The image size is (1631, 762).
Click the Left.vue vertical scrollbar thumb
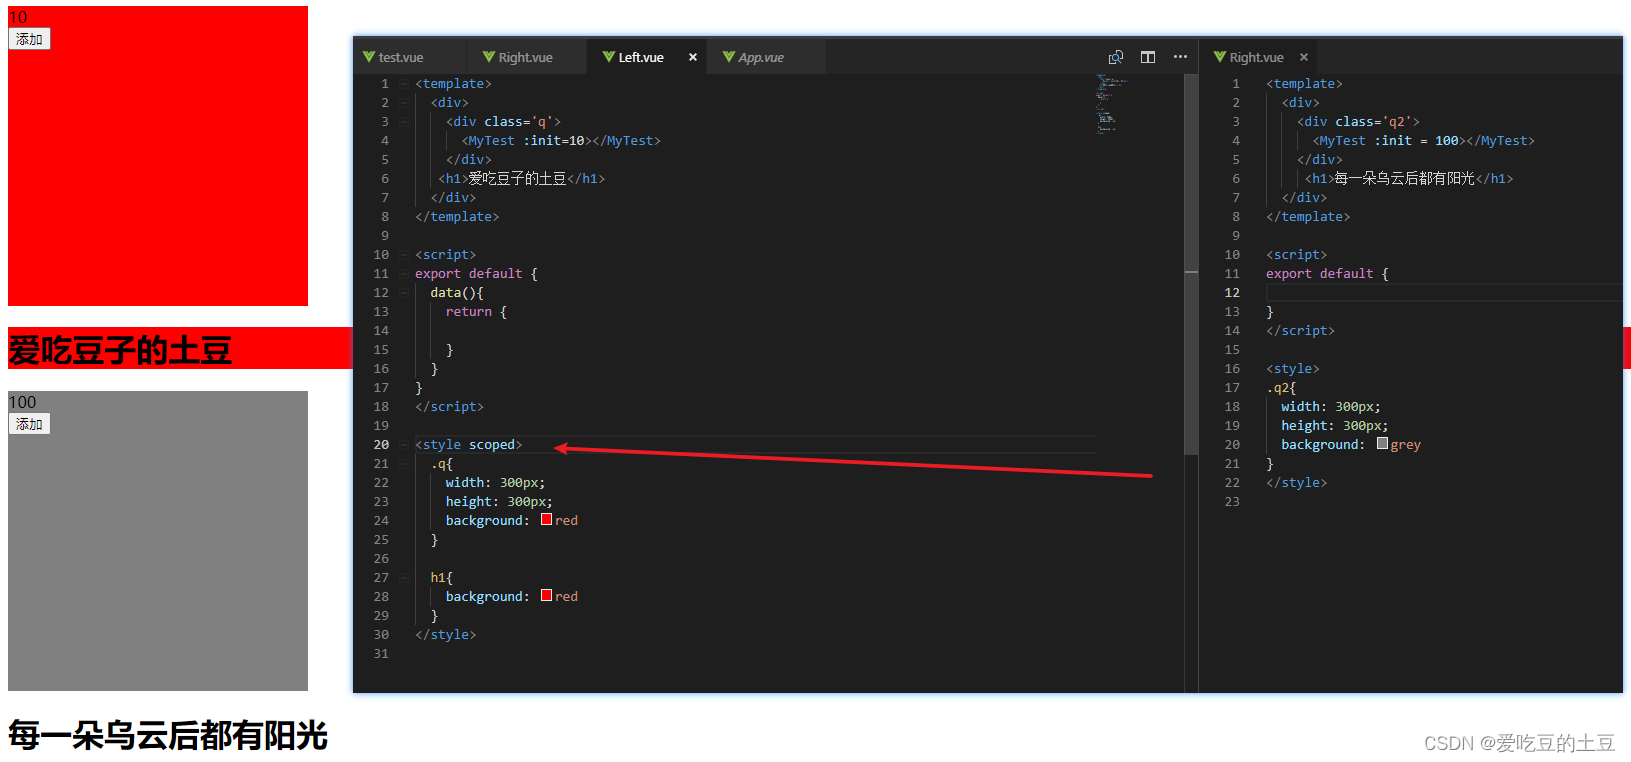[x=1191, y=265]
